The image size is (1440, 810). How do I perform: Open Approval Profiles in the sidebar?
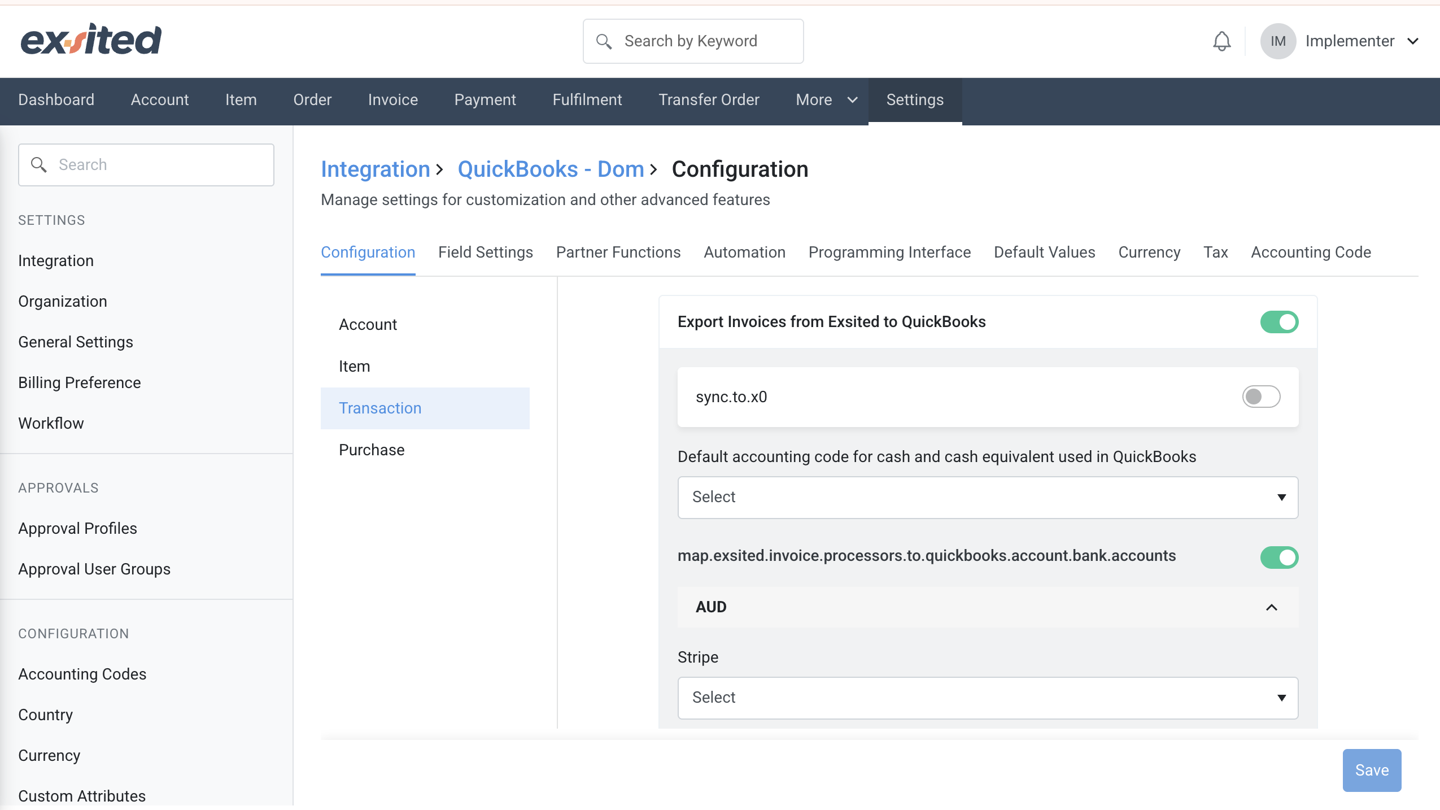coord(77,528)
